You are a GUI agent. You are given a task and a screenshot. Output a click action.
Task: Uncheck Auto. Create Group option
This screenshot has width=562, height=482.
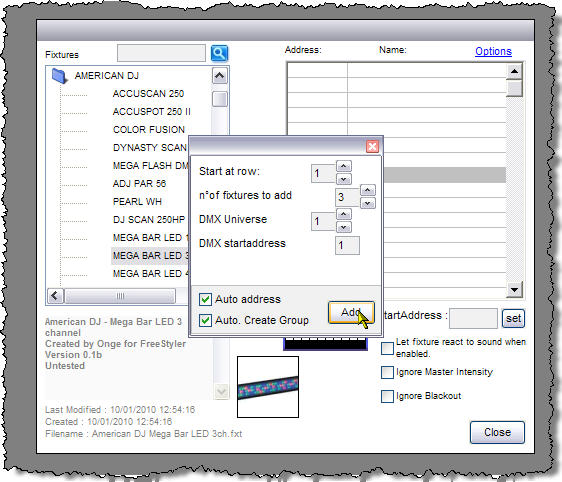click(x=205, y=320)
